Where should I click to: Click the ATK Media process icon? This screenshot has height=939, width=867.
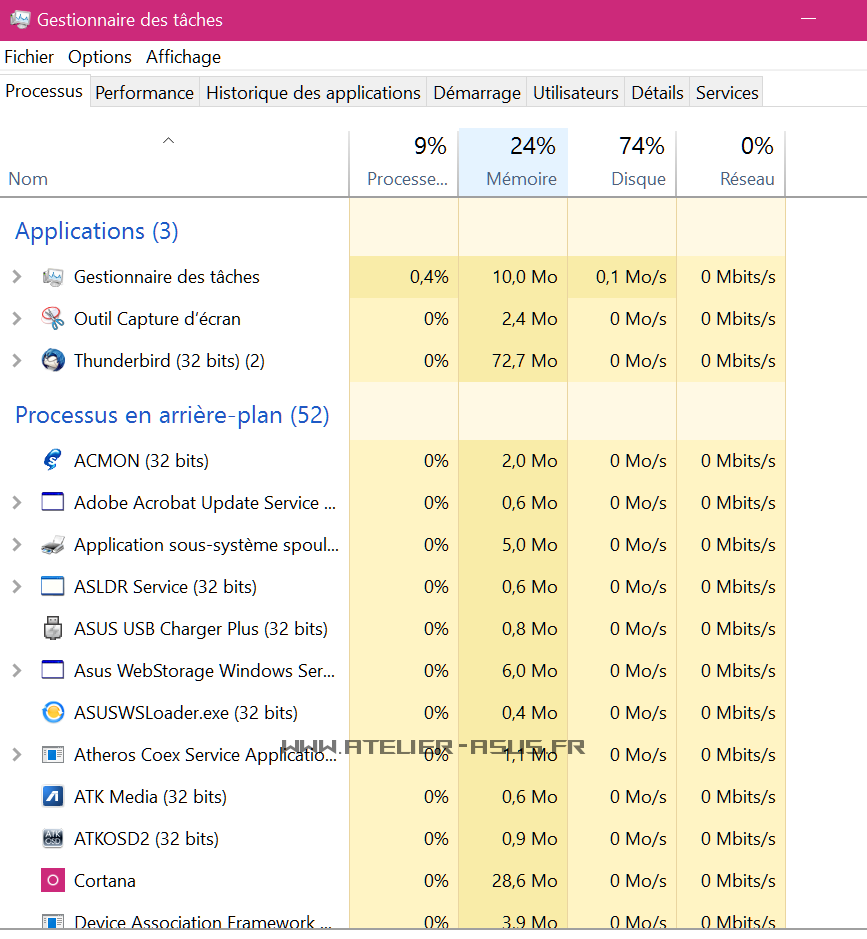pyautogui.click(x=53, y=797)
